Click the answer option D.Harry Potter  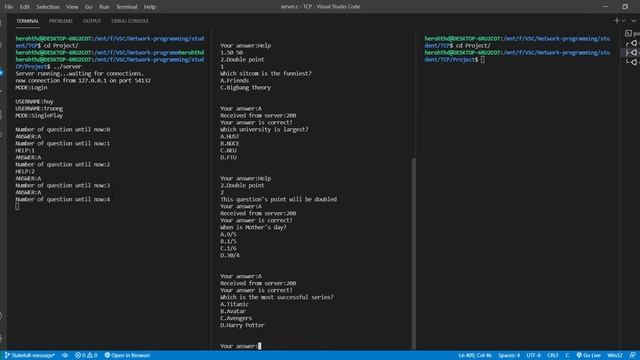pos(242,325)
